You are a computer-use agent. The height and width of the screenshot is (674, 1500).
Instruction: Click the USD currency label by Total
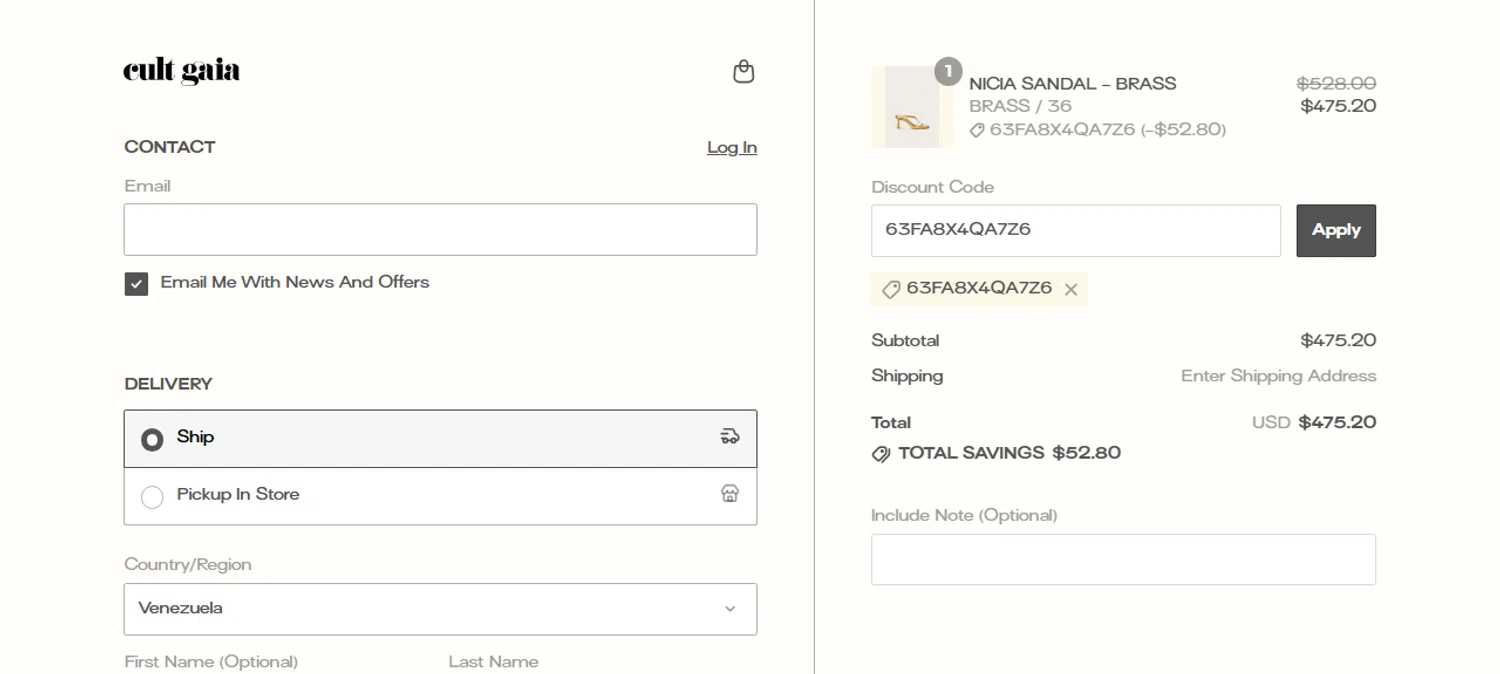point(1271,422)
